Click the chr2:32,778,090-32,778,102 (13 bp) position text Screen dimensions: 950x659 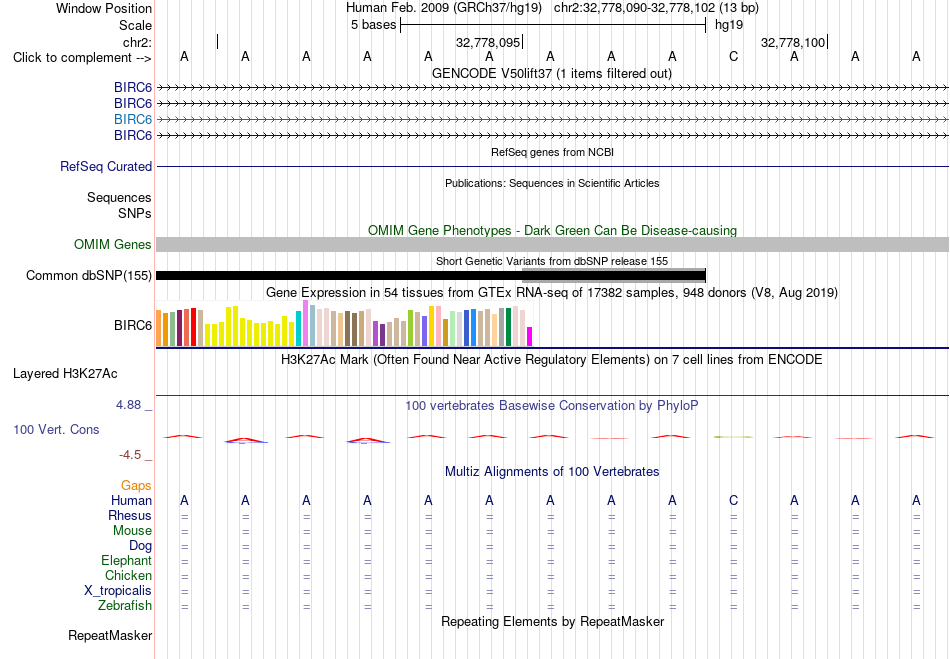(x=656, y=8)
